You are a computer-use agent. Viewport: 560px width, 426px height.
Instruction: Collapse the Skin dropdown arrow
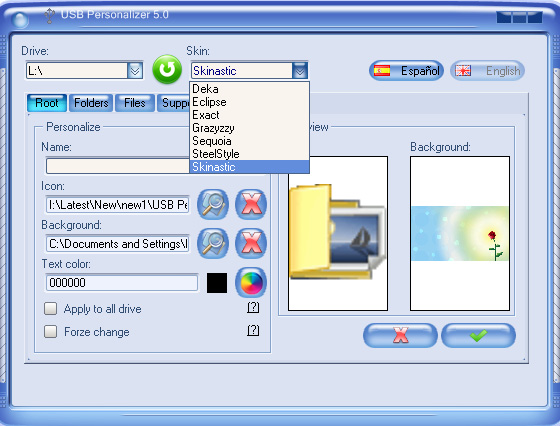300,71
